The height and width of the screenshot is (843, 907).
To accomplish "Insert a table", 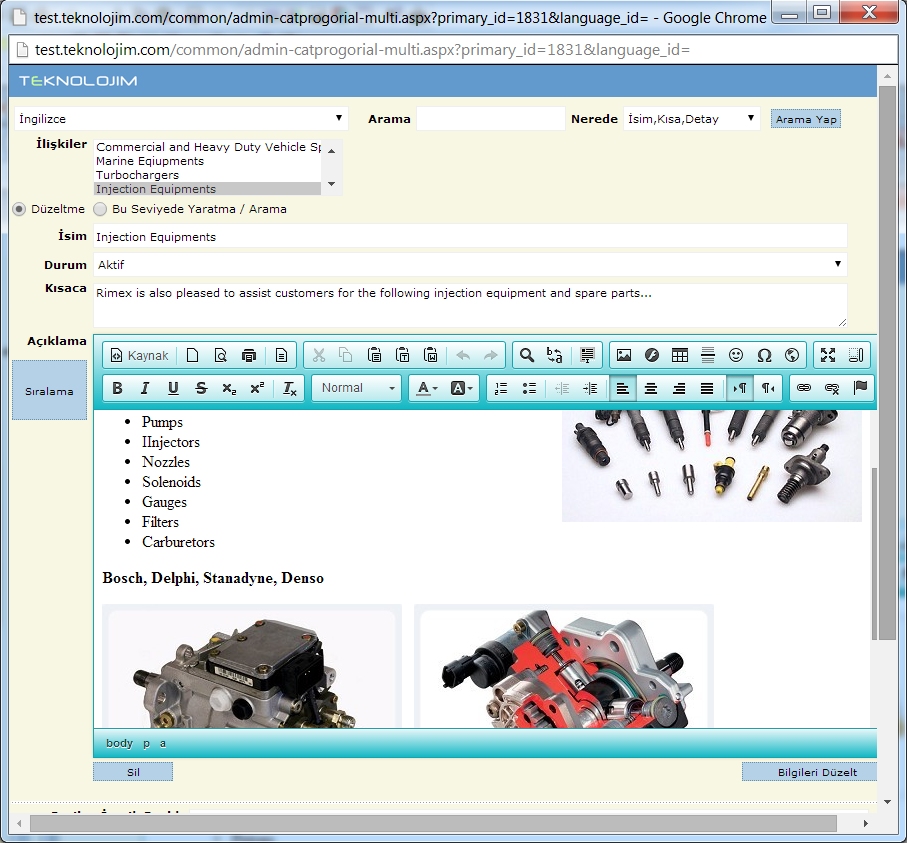I will (x=680, y=355).
